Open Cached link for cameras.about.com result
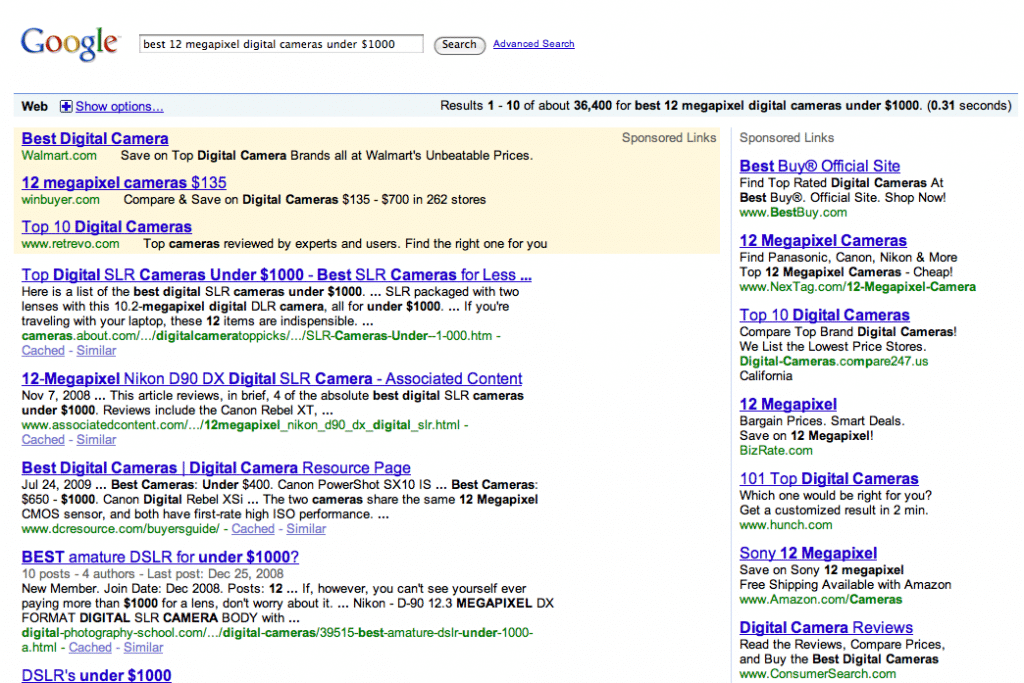Image resolution: width=1024 pixels, height=683 pixels. point(43,351)
